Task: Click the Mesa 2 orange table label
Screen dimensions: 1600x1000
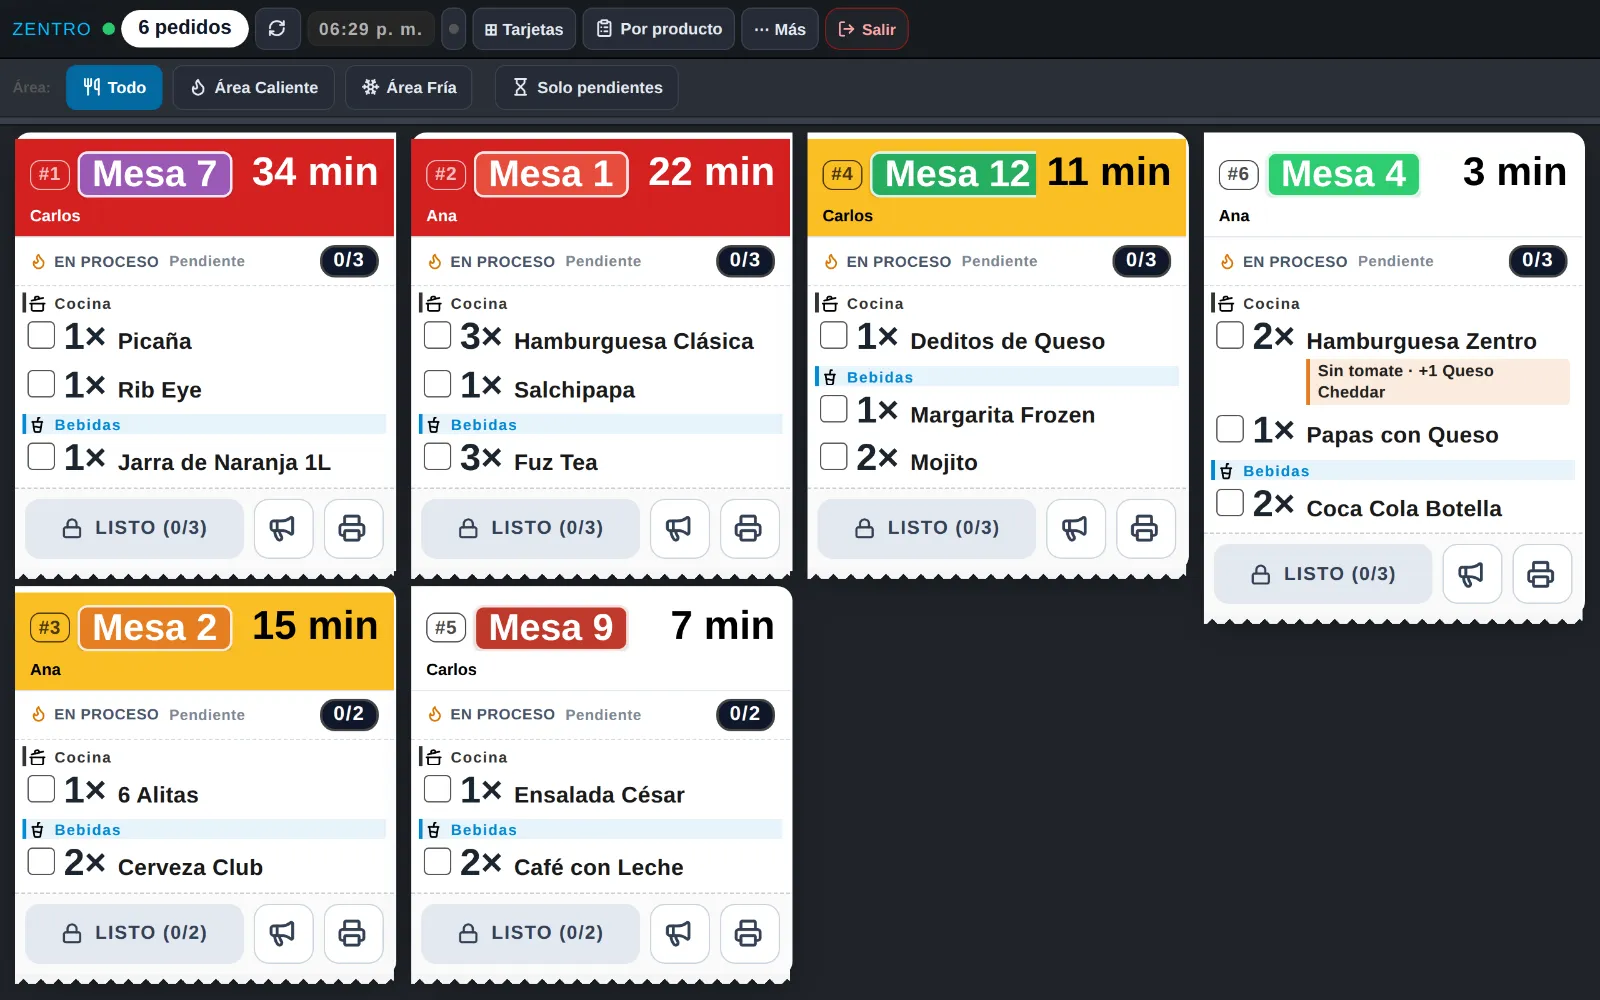Action: [x=155, y=628]
